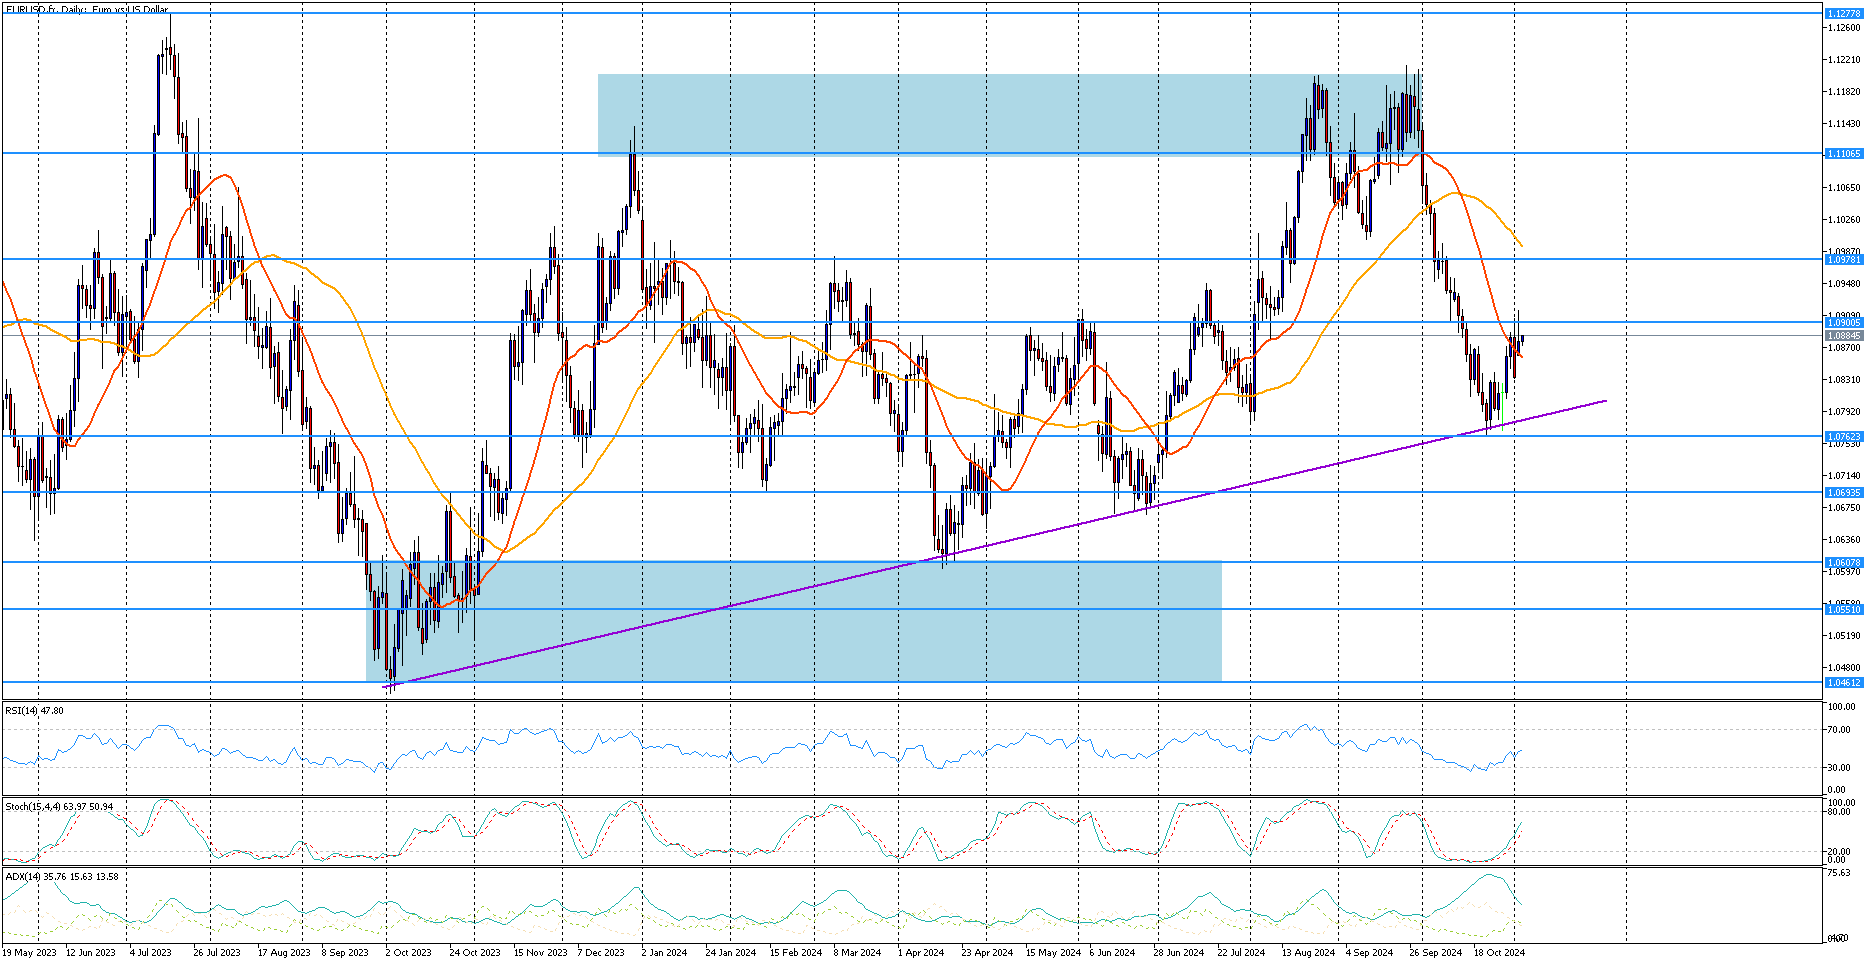This screenshot has height=964, width=1875.
Task: Select the 1.04612 bottom support label
Action: 1843,683
